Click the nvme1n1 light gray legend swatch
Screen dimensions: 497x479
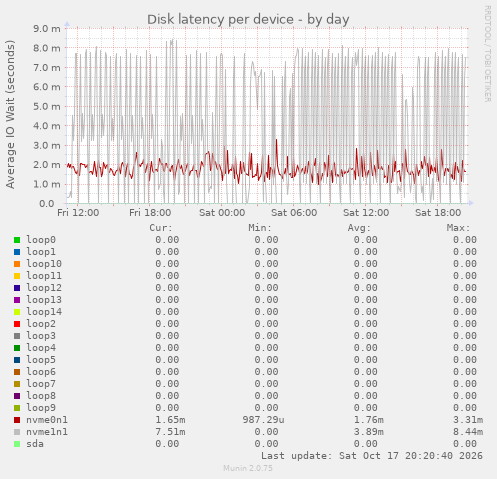[17, 432]
